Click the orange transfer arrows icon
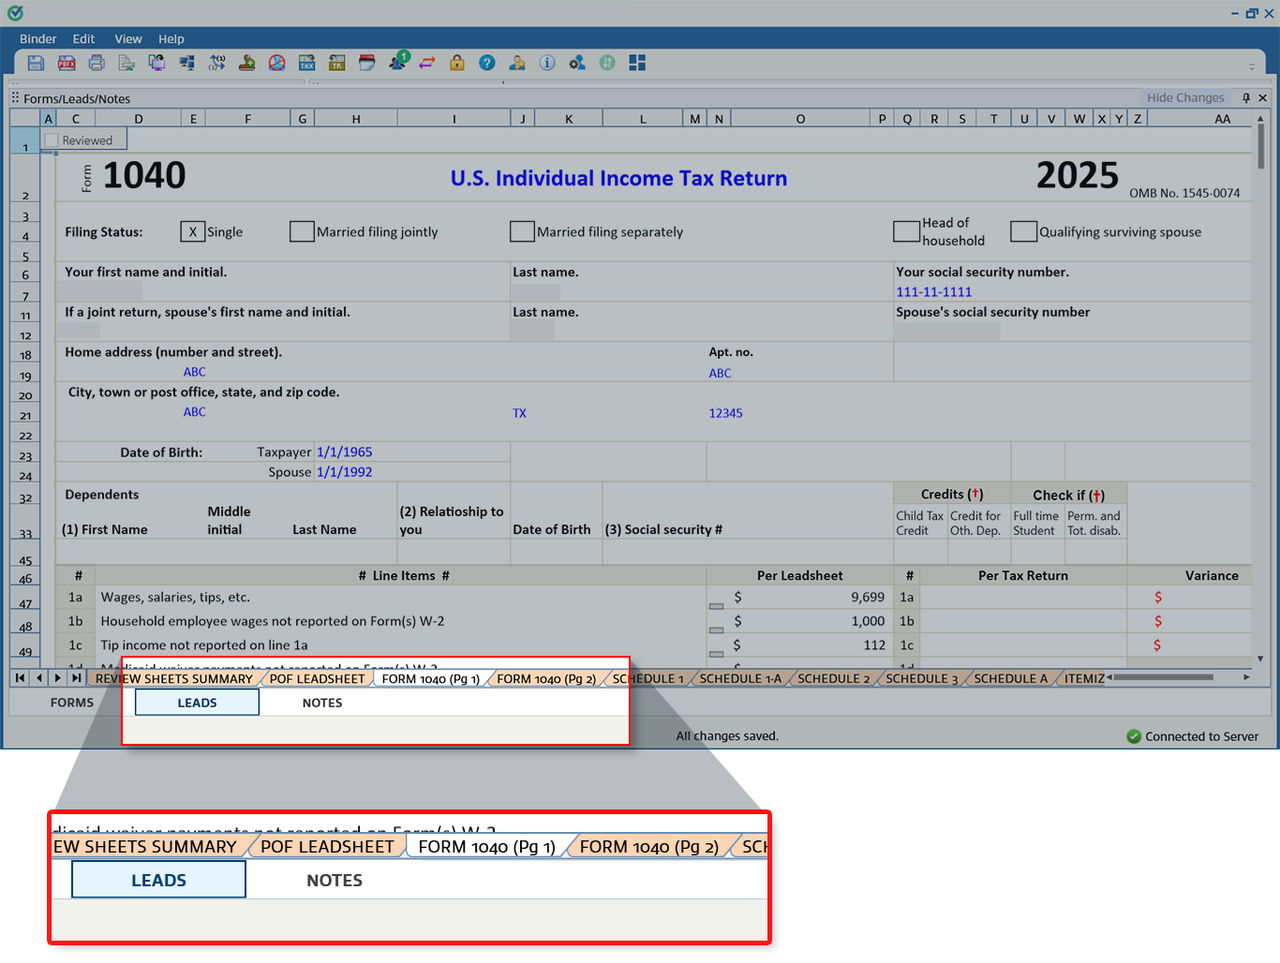The width and height of the screenshot is (1280, 963). (428, 62)
